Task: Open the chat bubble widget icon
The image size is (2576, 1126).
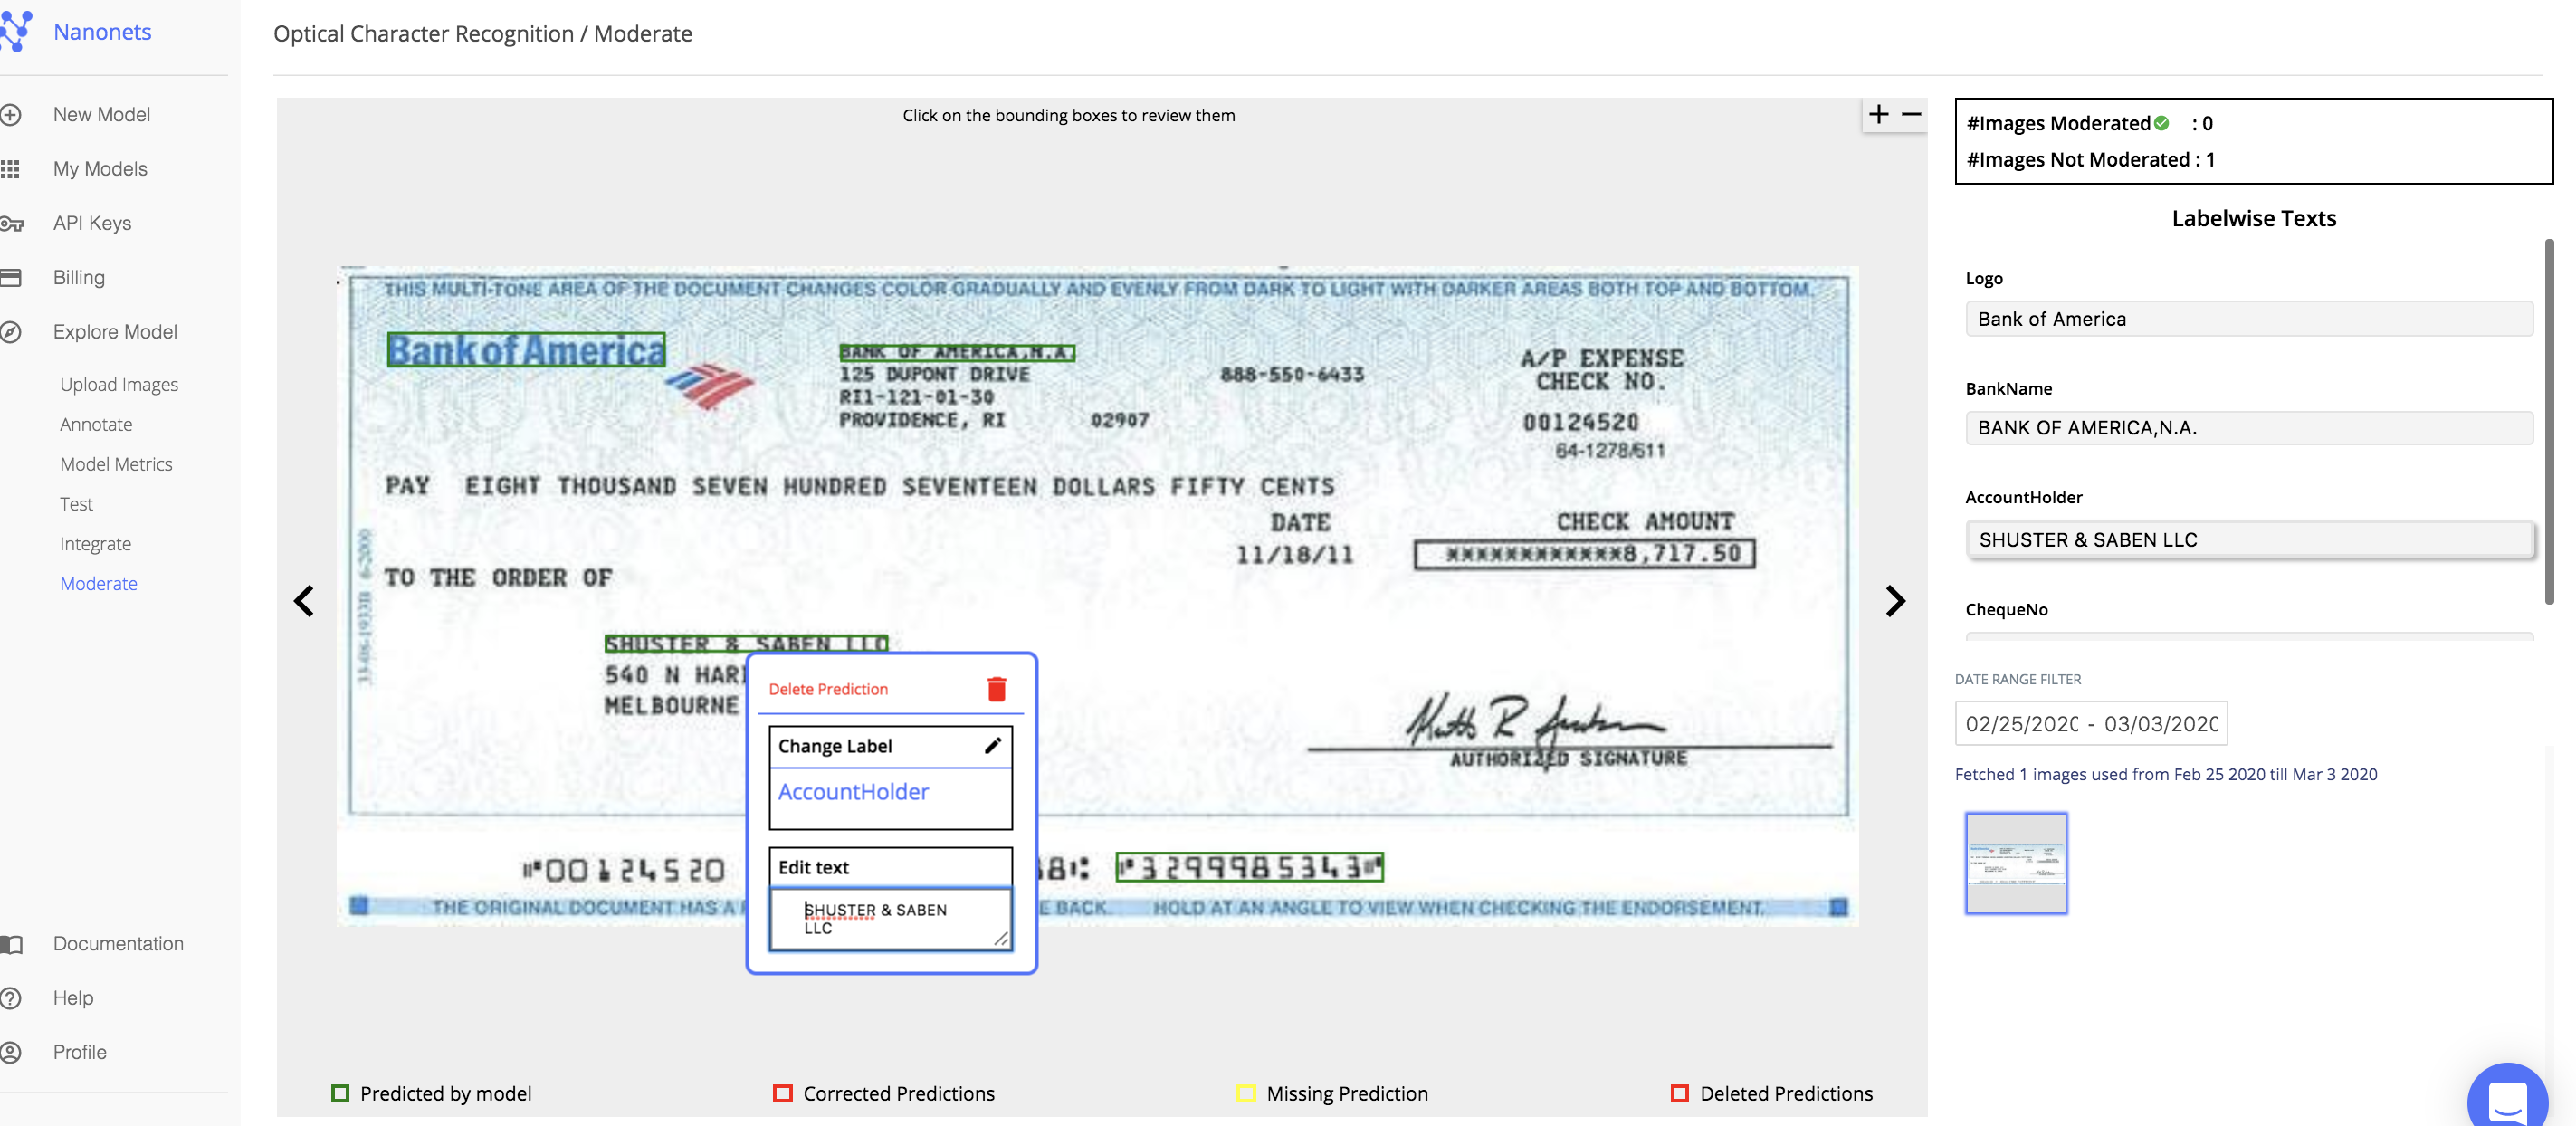Action: click(2507, 1098)
